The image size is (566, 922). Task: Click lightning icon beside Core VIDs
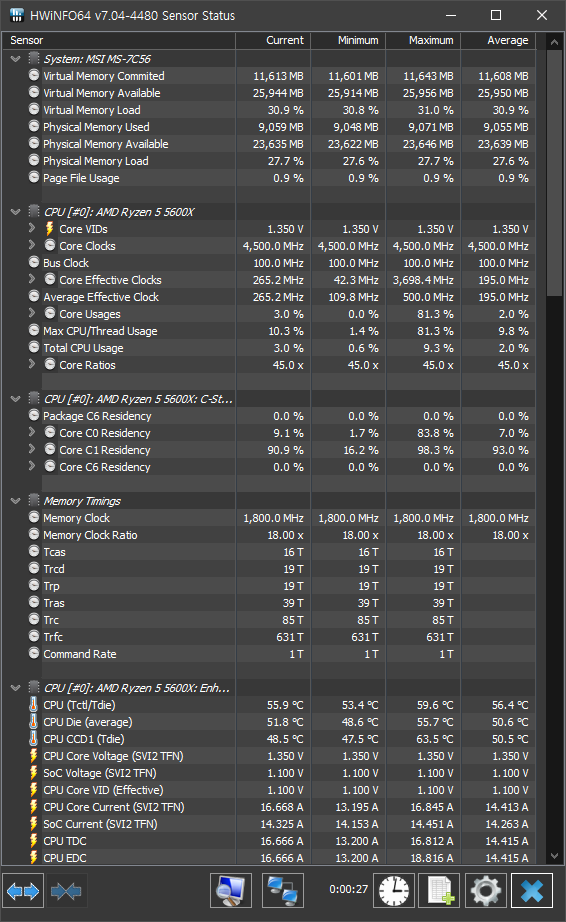pyautogui.click(x=50, y=229)
